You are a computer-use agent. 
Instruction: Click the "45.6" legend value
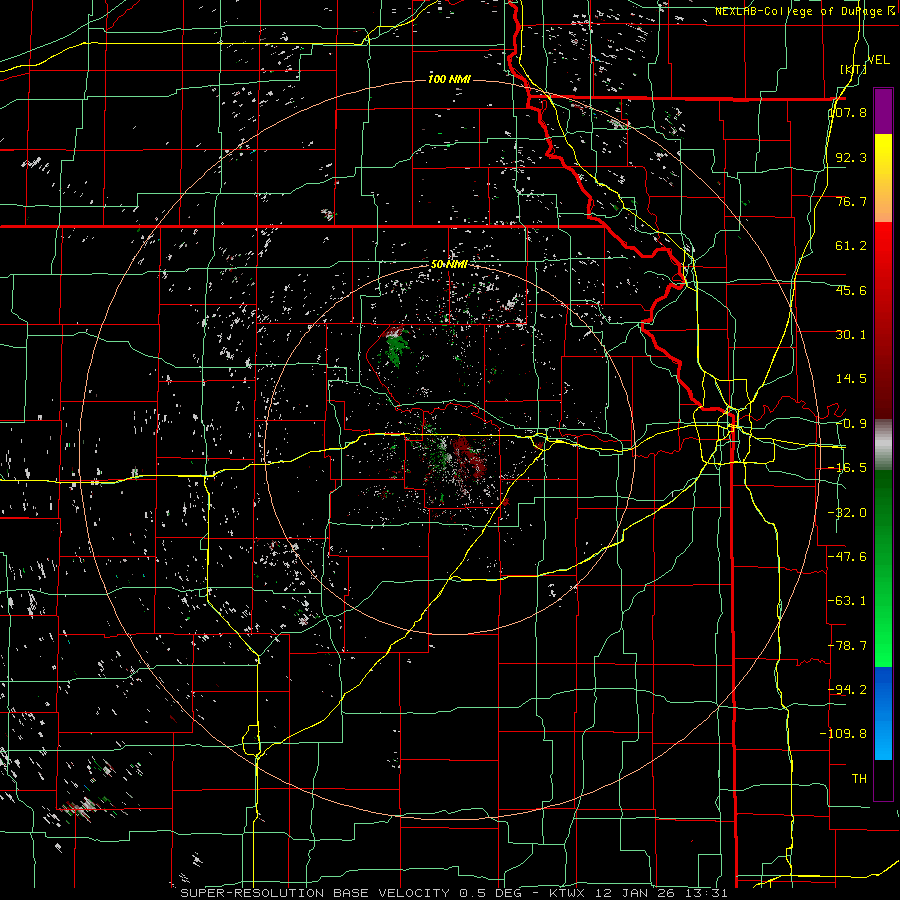851,290
